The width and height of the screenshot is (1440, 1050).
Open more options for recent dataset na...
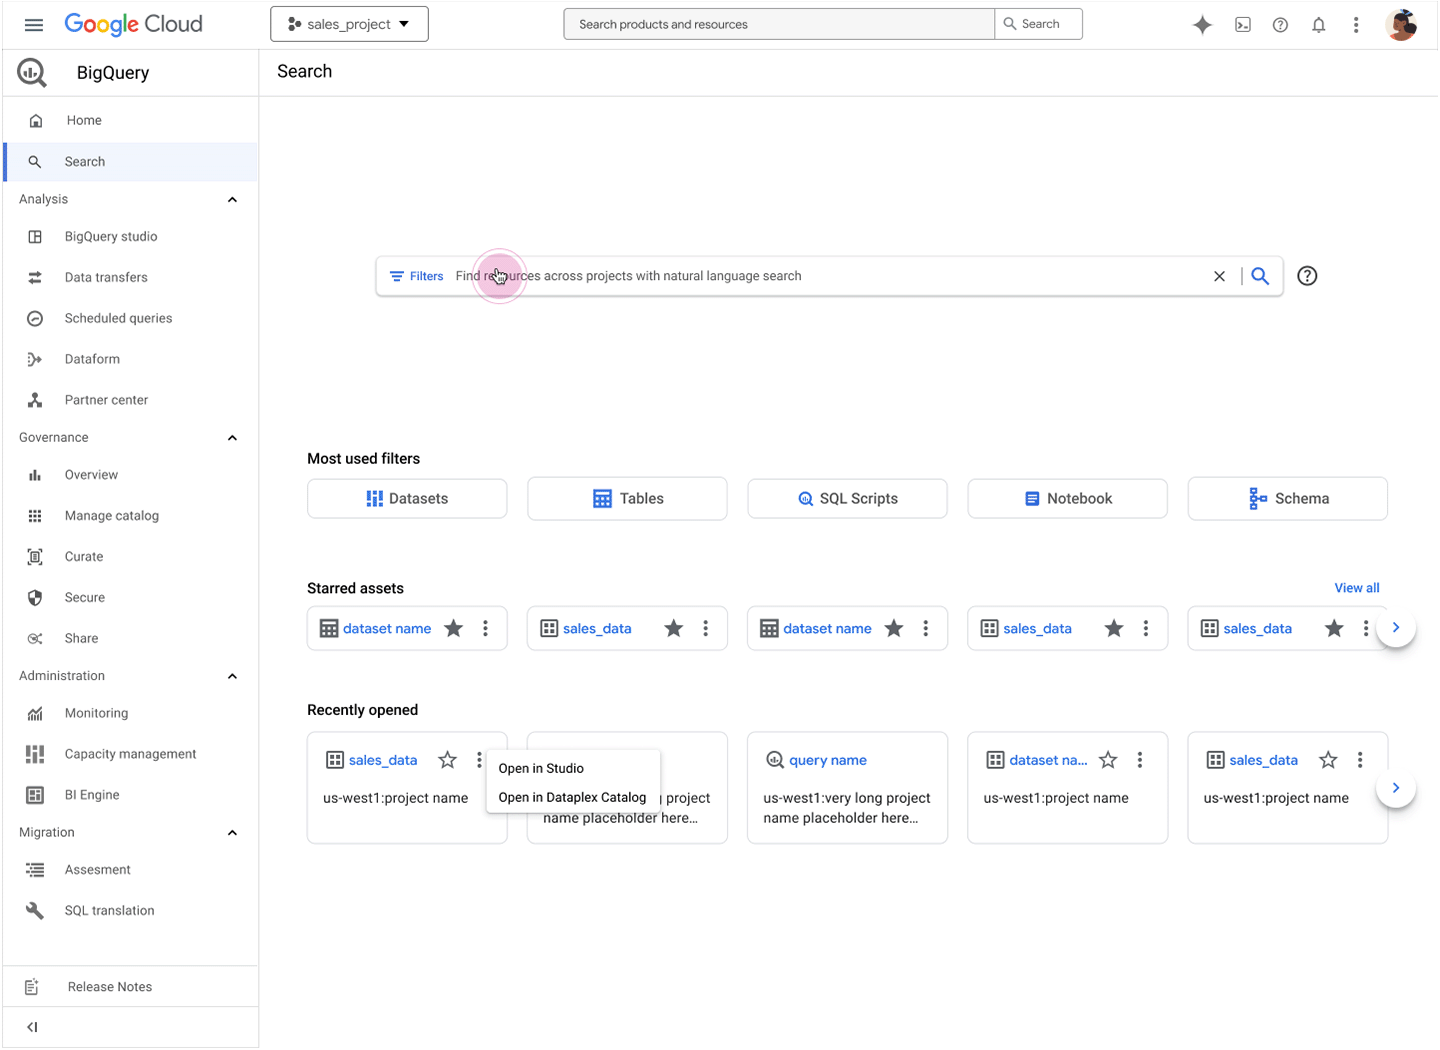tap(1140, 760)
